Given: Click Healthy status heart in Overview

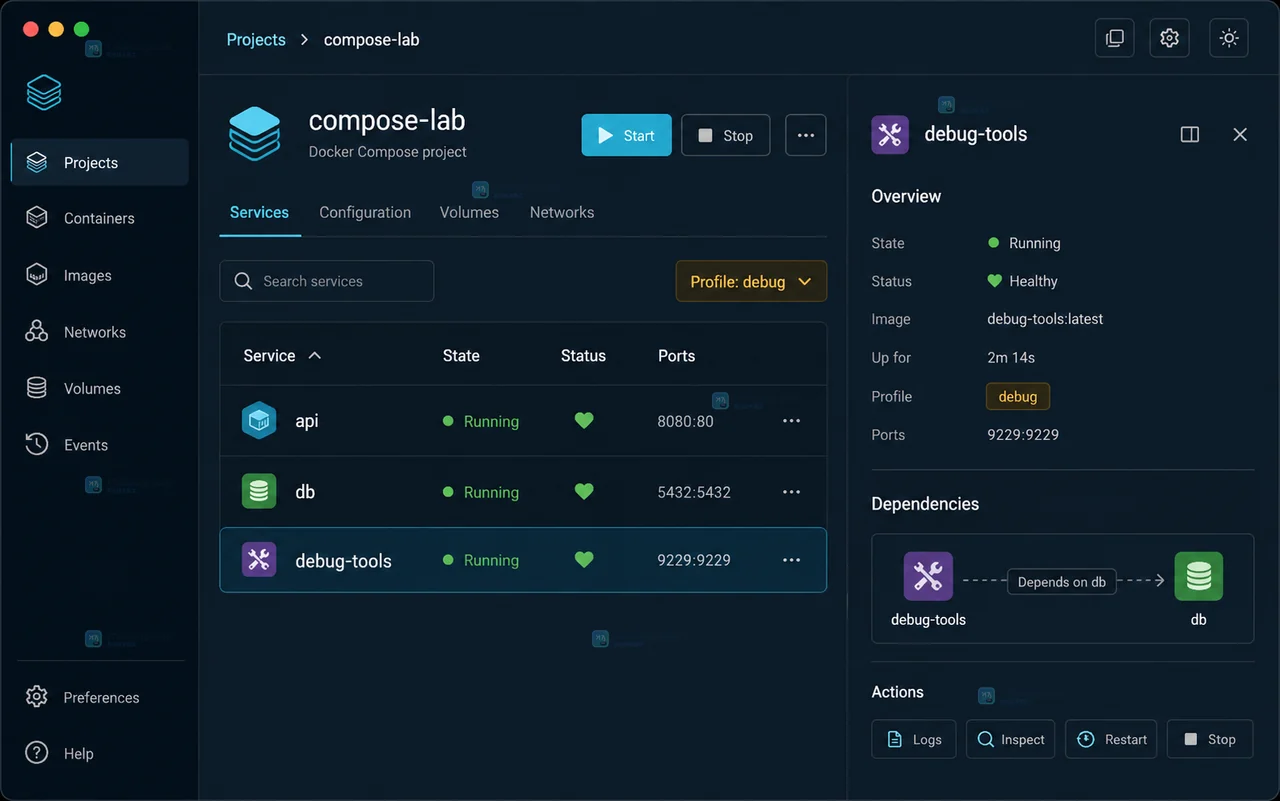Looking at the screenshot, I should click(x=994, y=281).
